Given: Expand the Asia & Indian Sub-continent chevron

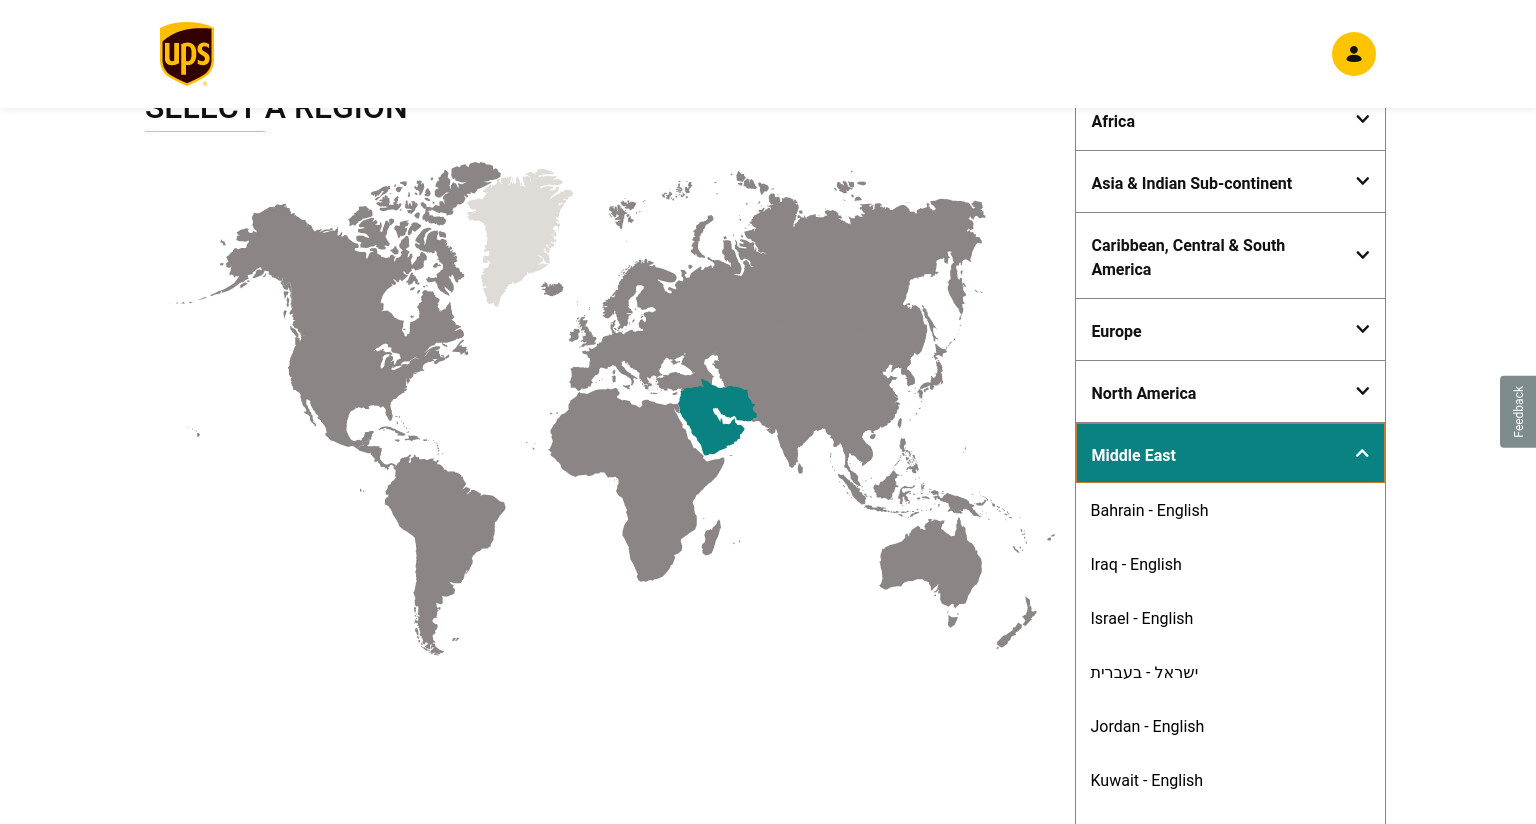Looking at the screenshot, I should coord(1362,182).
